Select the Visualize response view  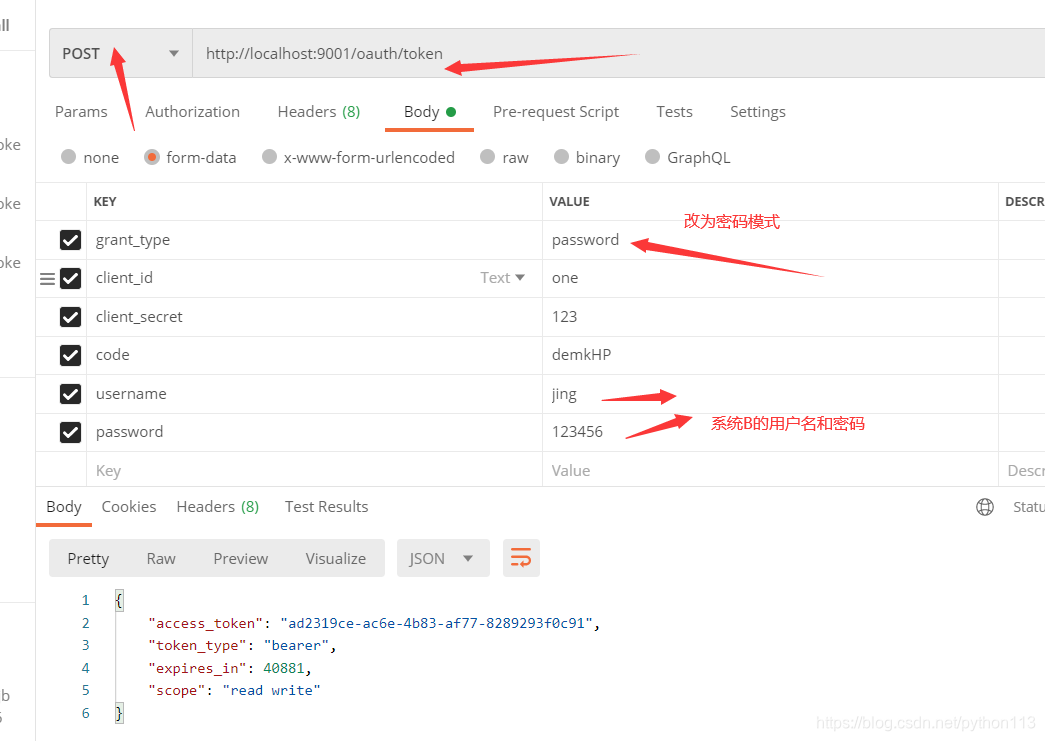[x=336, y=558]
